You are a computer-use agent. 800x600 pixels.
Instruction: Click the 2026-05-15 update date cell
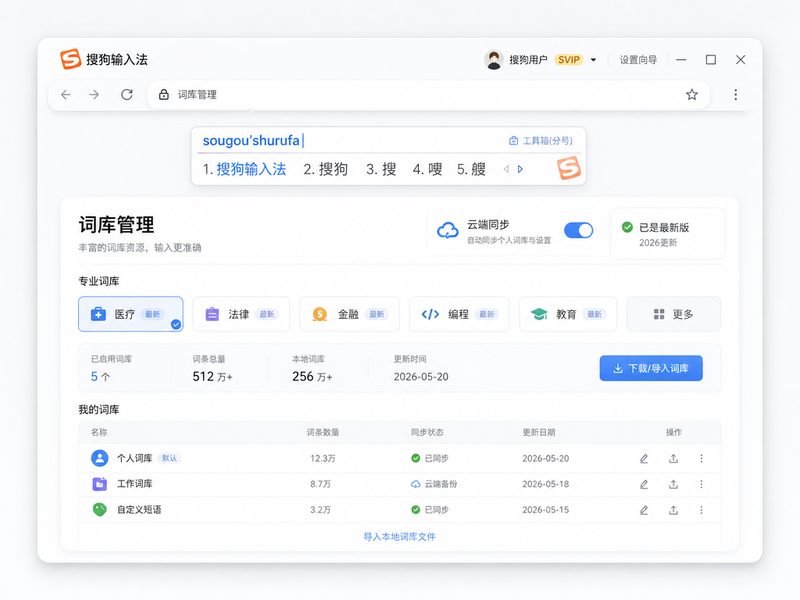coord(545,510)
